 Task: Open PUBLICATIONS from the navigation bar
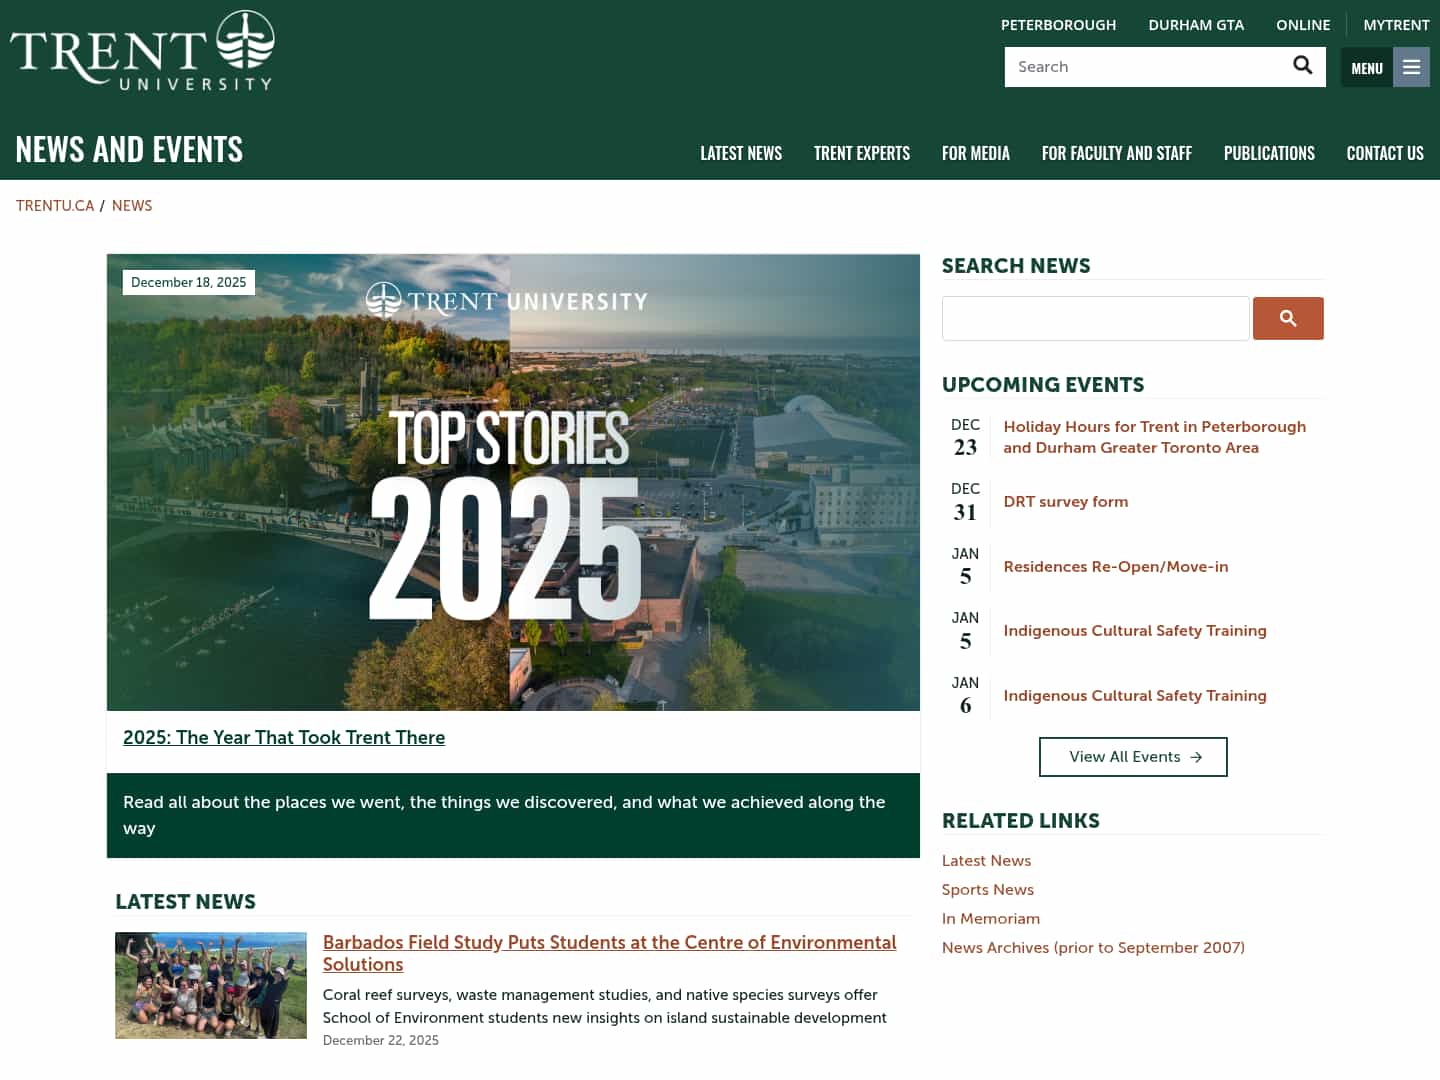(1269, 153)
